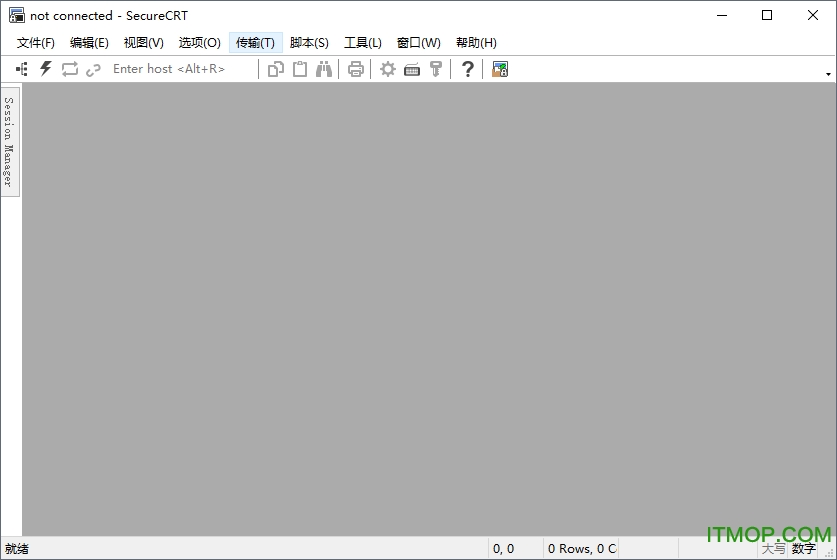
Task: Open Session Options gear icon
Action: point(388,69)
